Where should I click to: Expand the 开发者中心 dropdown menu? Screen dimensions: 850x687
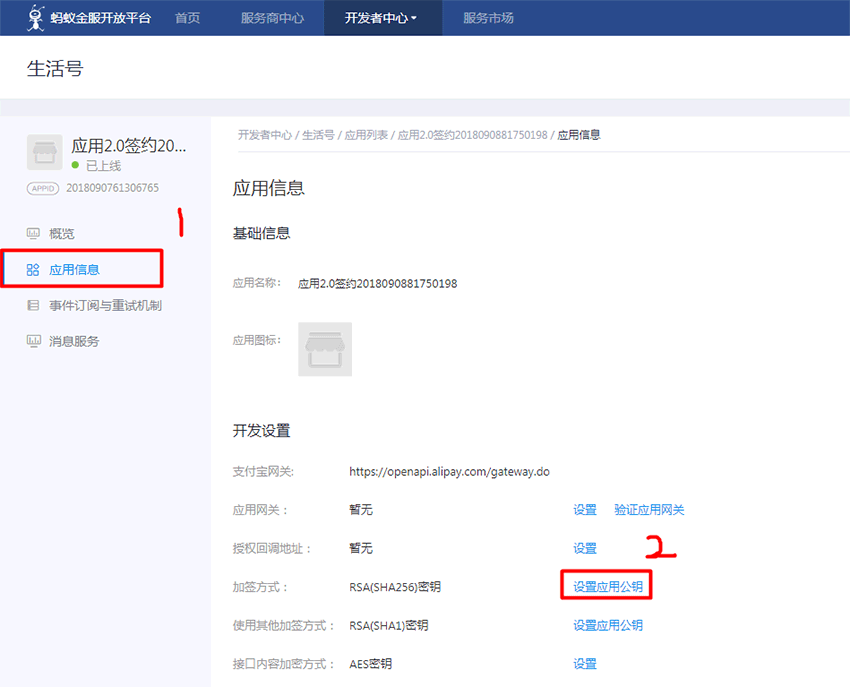click(x=381, y=18)
